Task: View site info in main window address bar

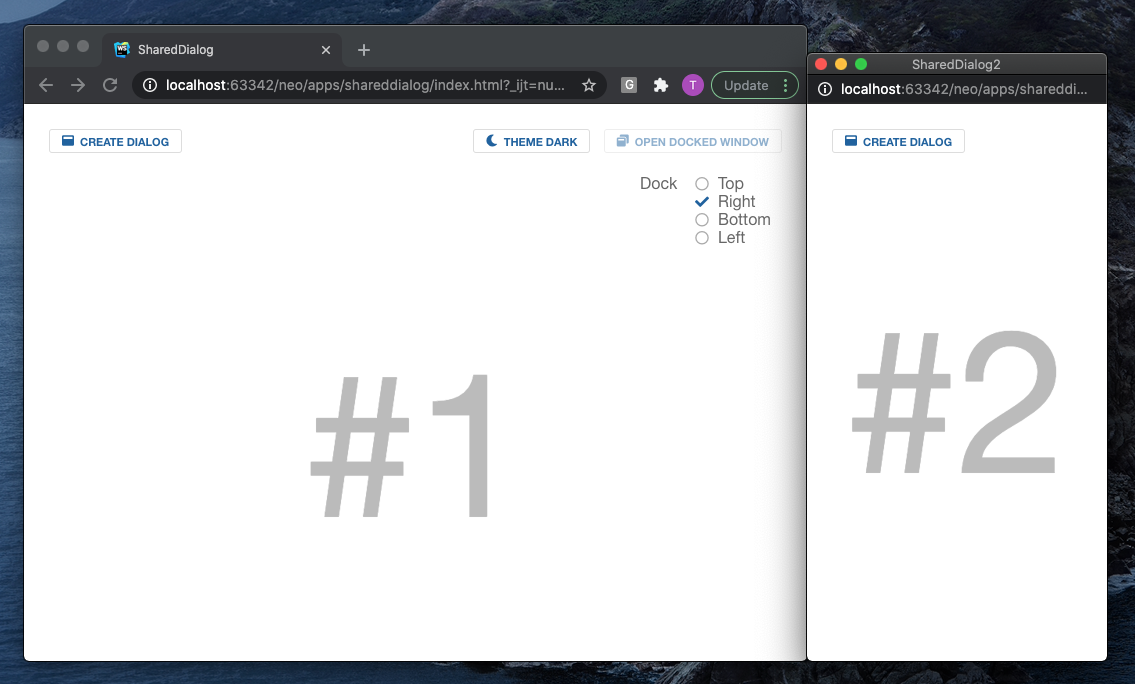Action: click(150, 85)
